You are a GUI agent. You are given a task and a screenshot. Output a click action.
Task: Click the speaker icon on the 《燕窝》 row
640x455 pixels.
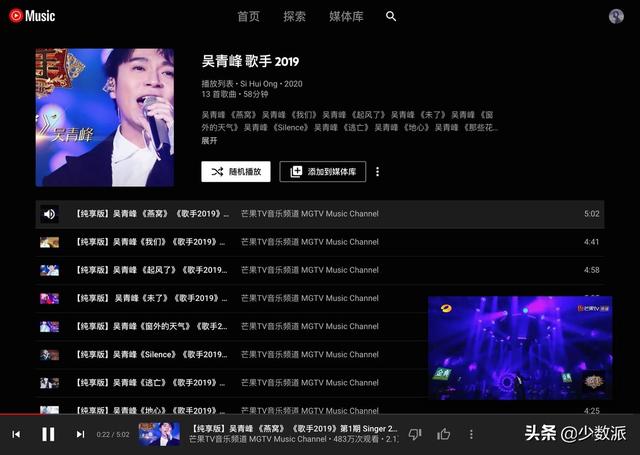(x=49, y=214)
